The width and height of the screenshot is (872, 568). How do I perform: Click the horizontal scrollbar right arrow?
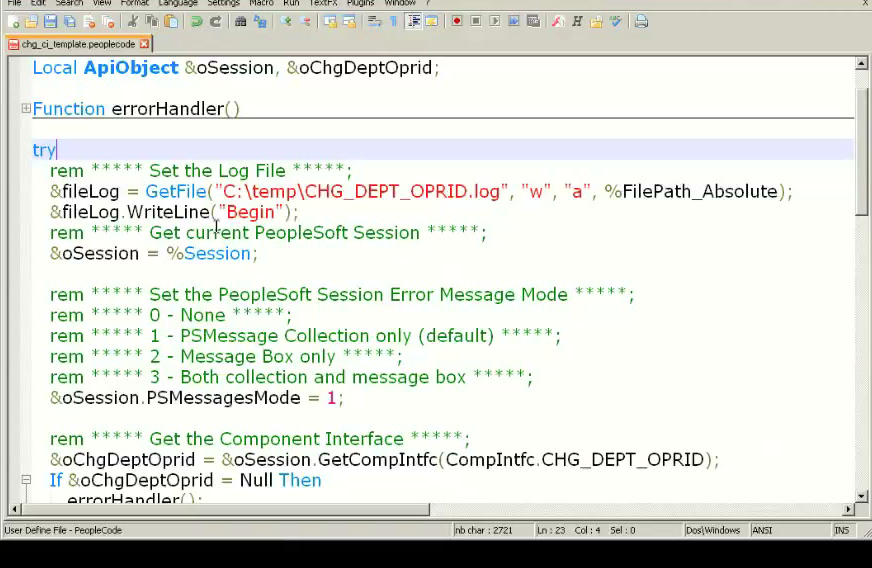click(848, 509)
